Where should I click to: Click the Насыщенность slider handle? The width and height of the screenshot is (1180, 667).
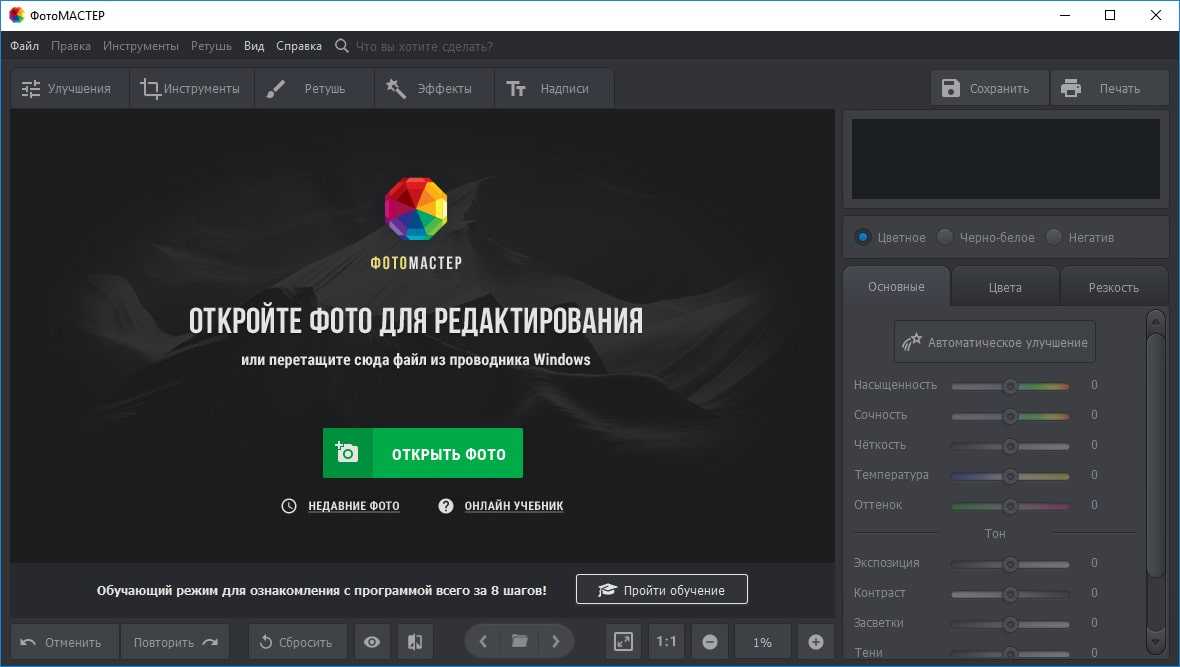1010,386
